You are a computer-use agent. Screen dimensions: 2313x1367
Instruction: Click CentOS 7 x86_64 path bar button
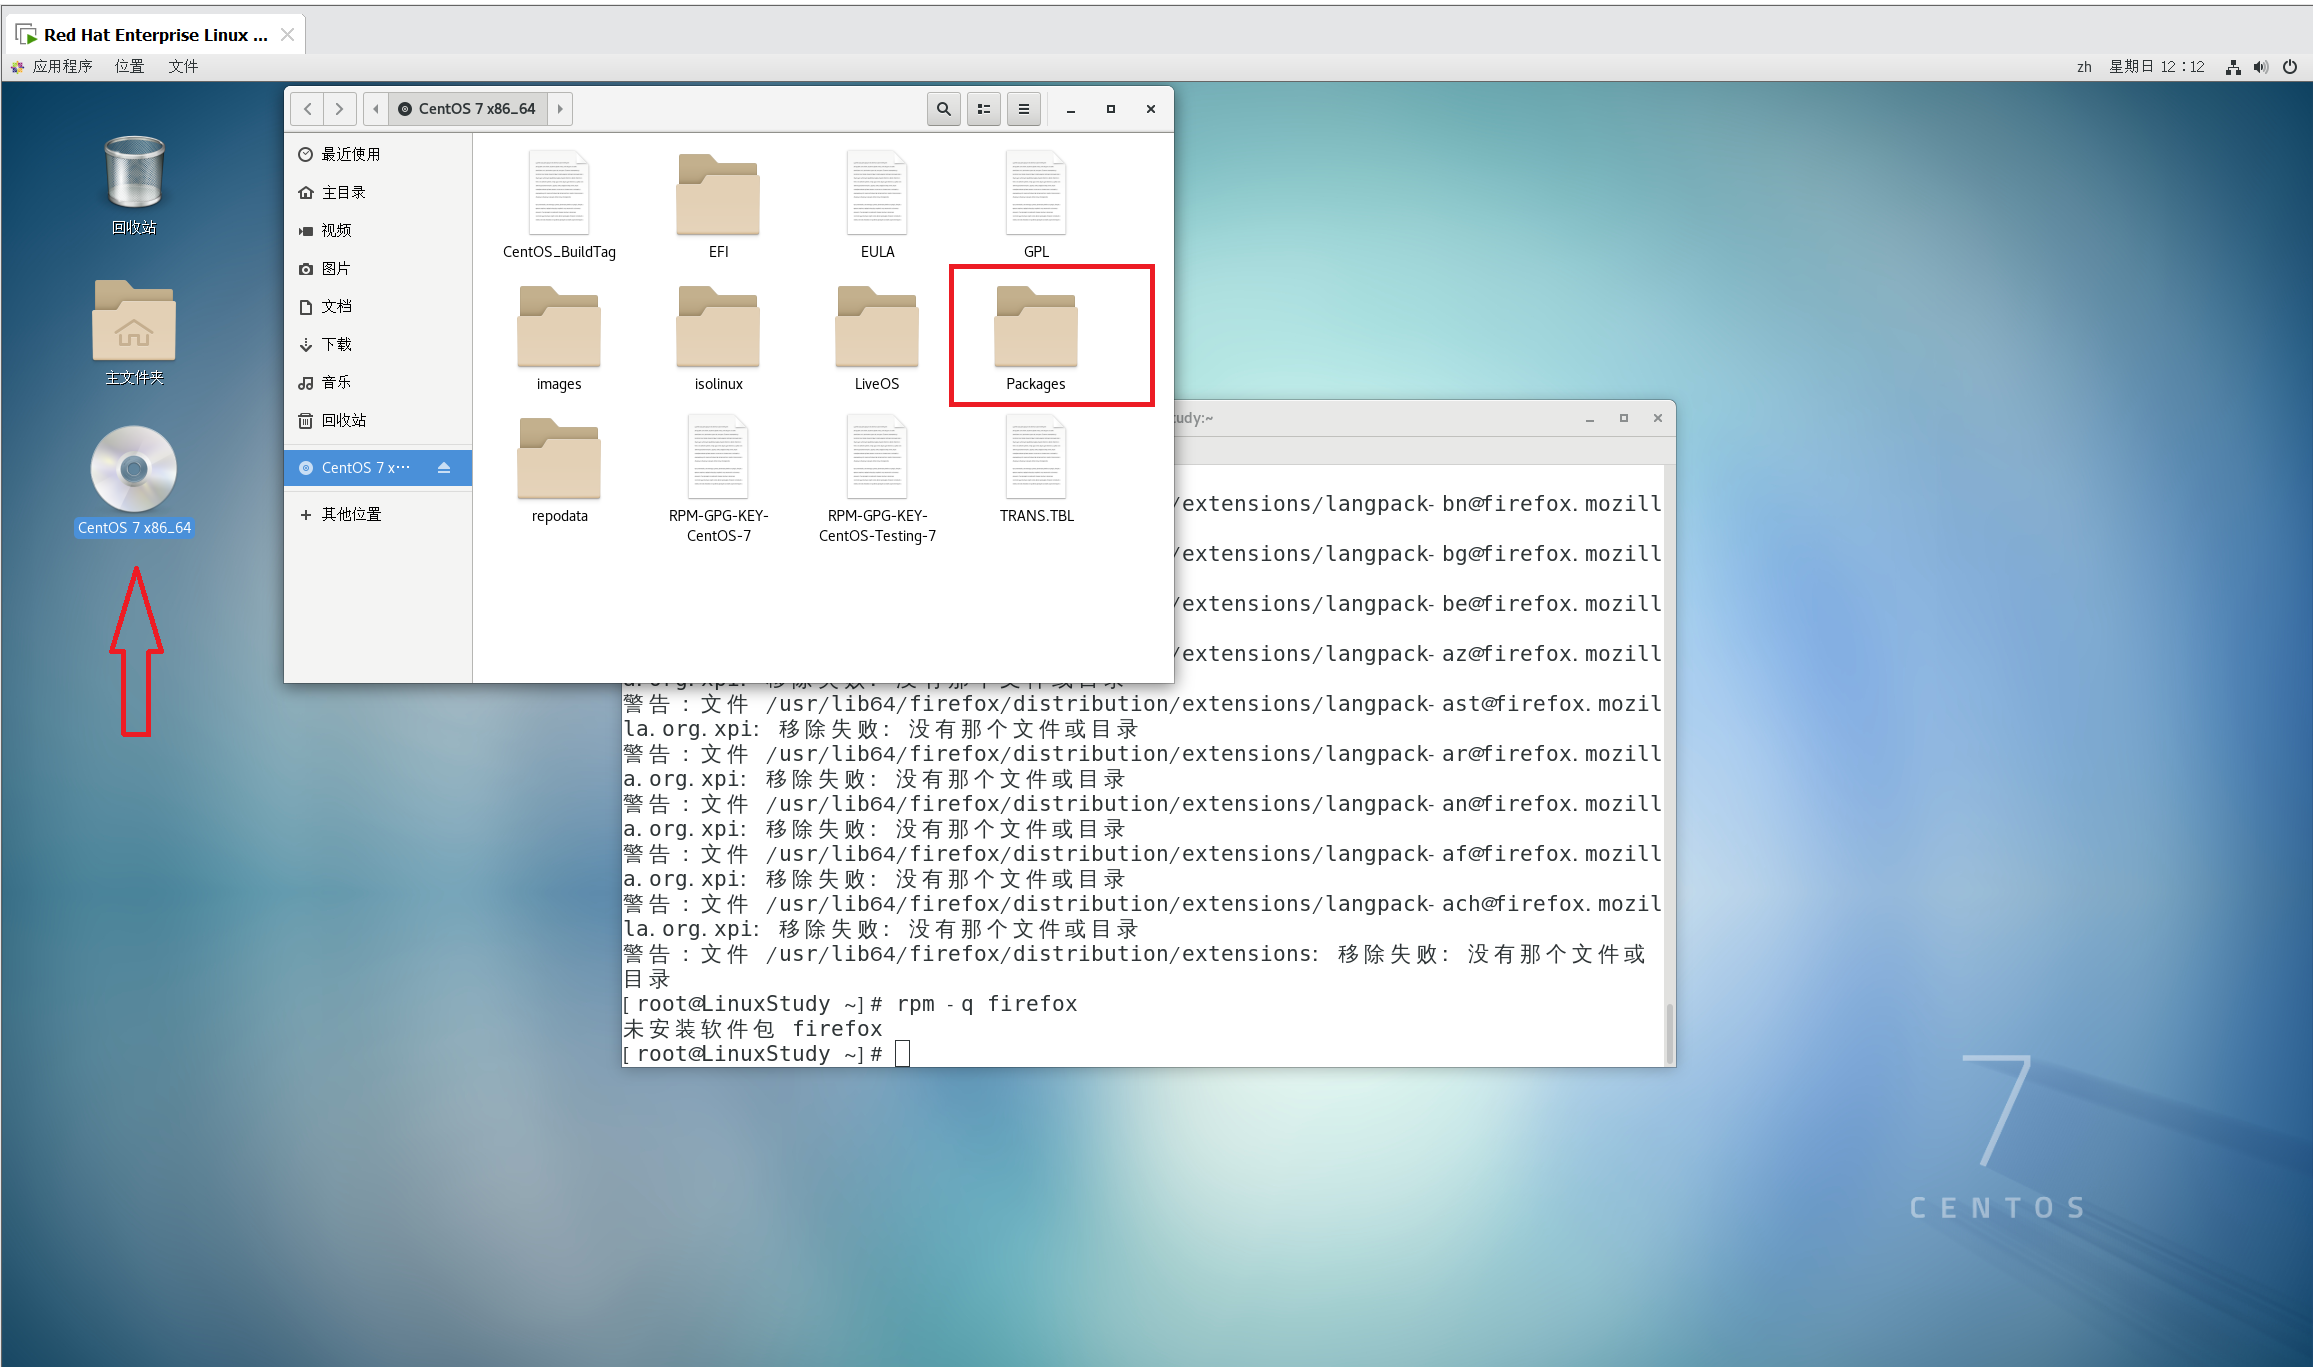point(467,109)
